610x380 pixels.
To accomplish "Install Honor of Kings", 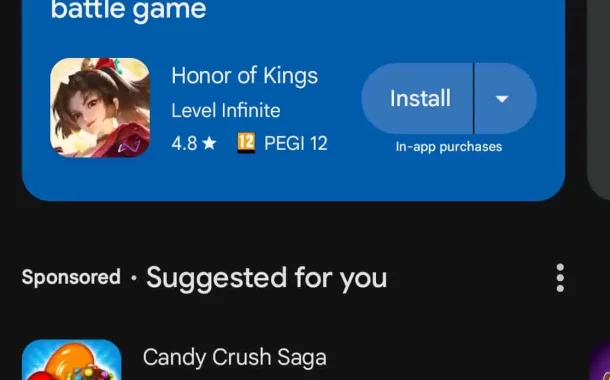I will pyautogui.click(x=417, y=98).
